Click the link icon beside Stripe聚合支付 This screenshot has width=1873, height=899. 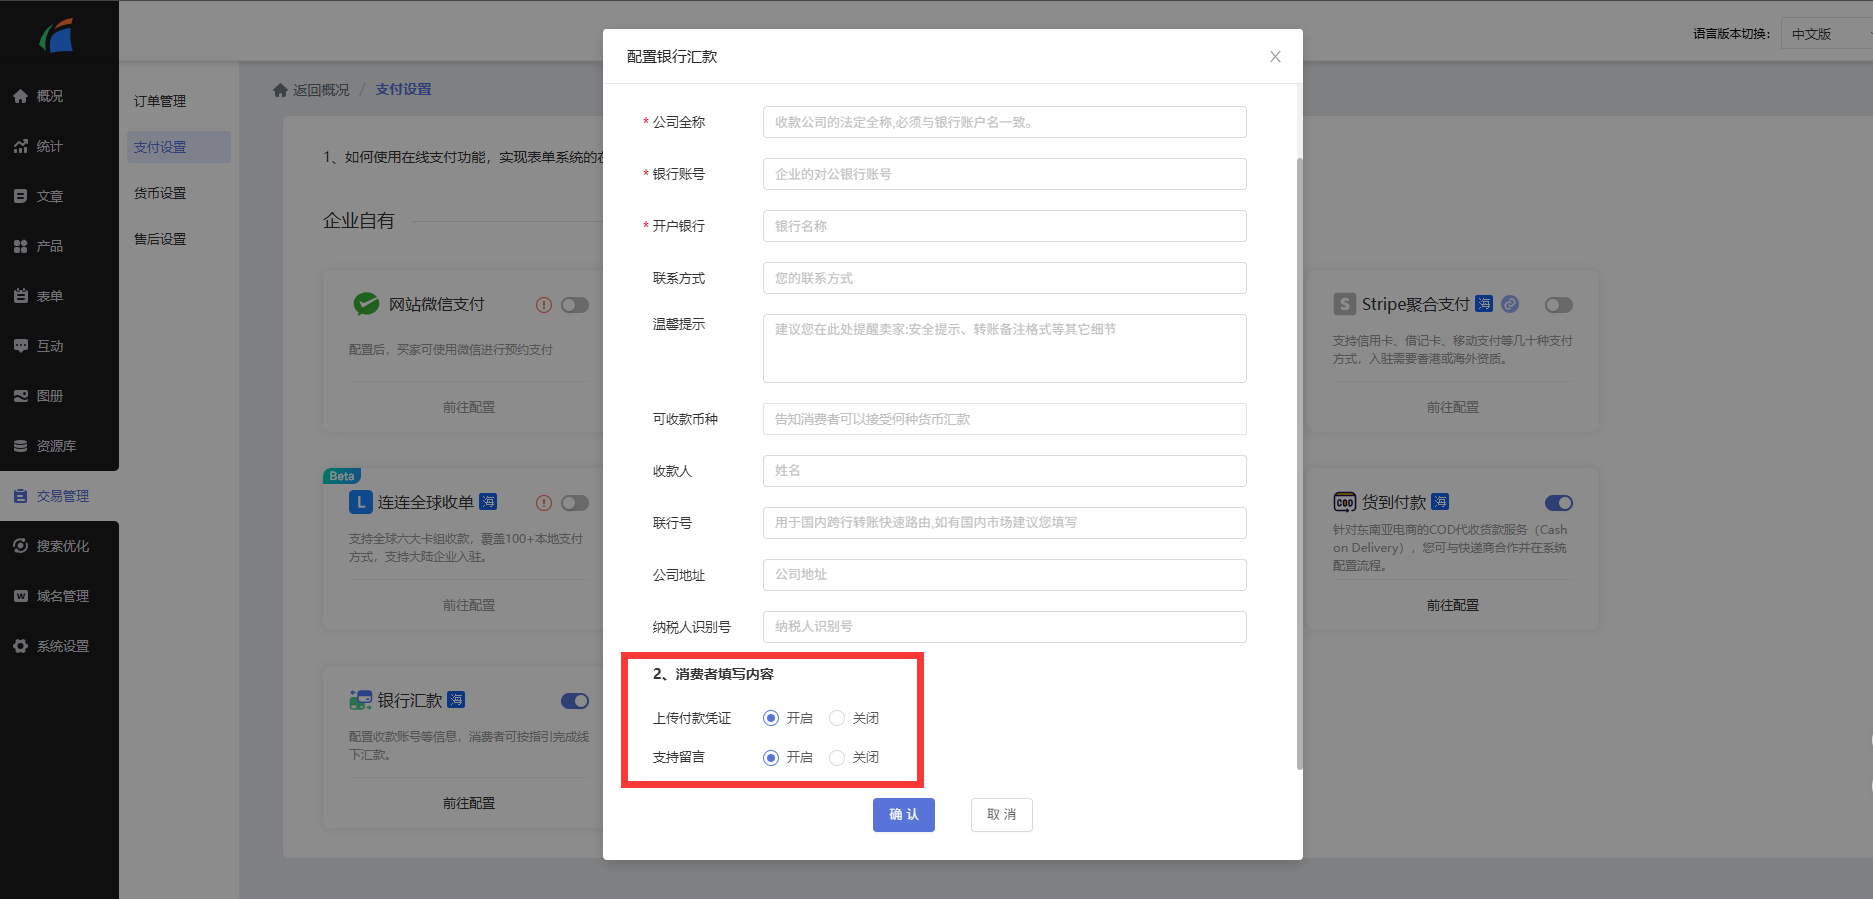(1510, 304)
